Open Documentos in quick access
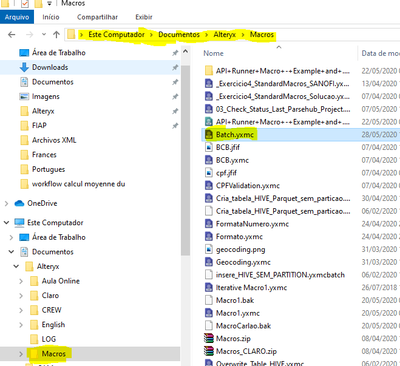Viewport: 400px width, 366px height. (53, 82)
